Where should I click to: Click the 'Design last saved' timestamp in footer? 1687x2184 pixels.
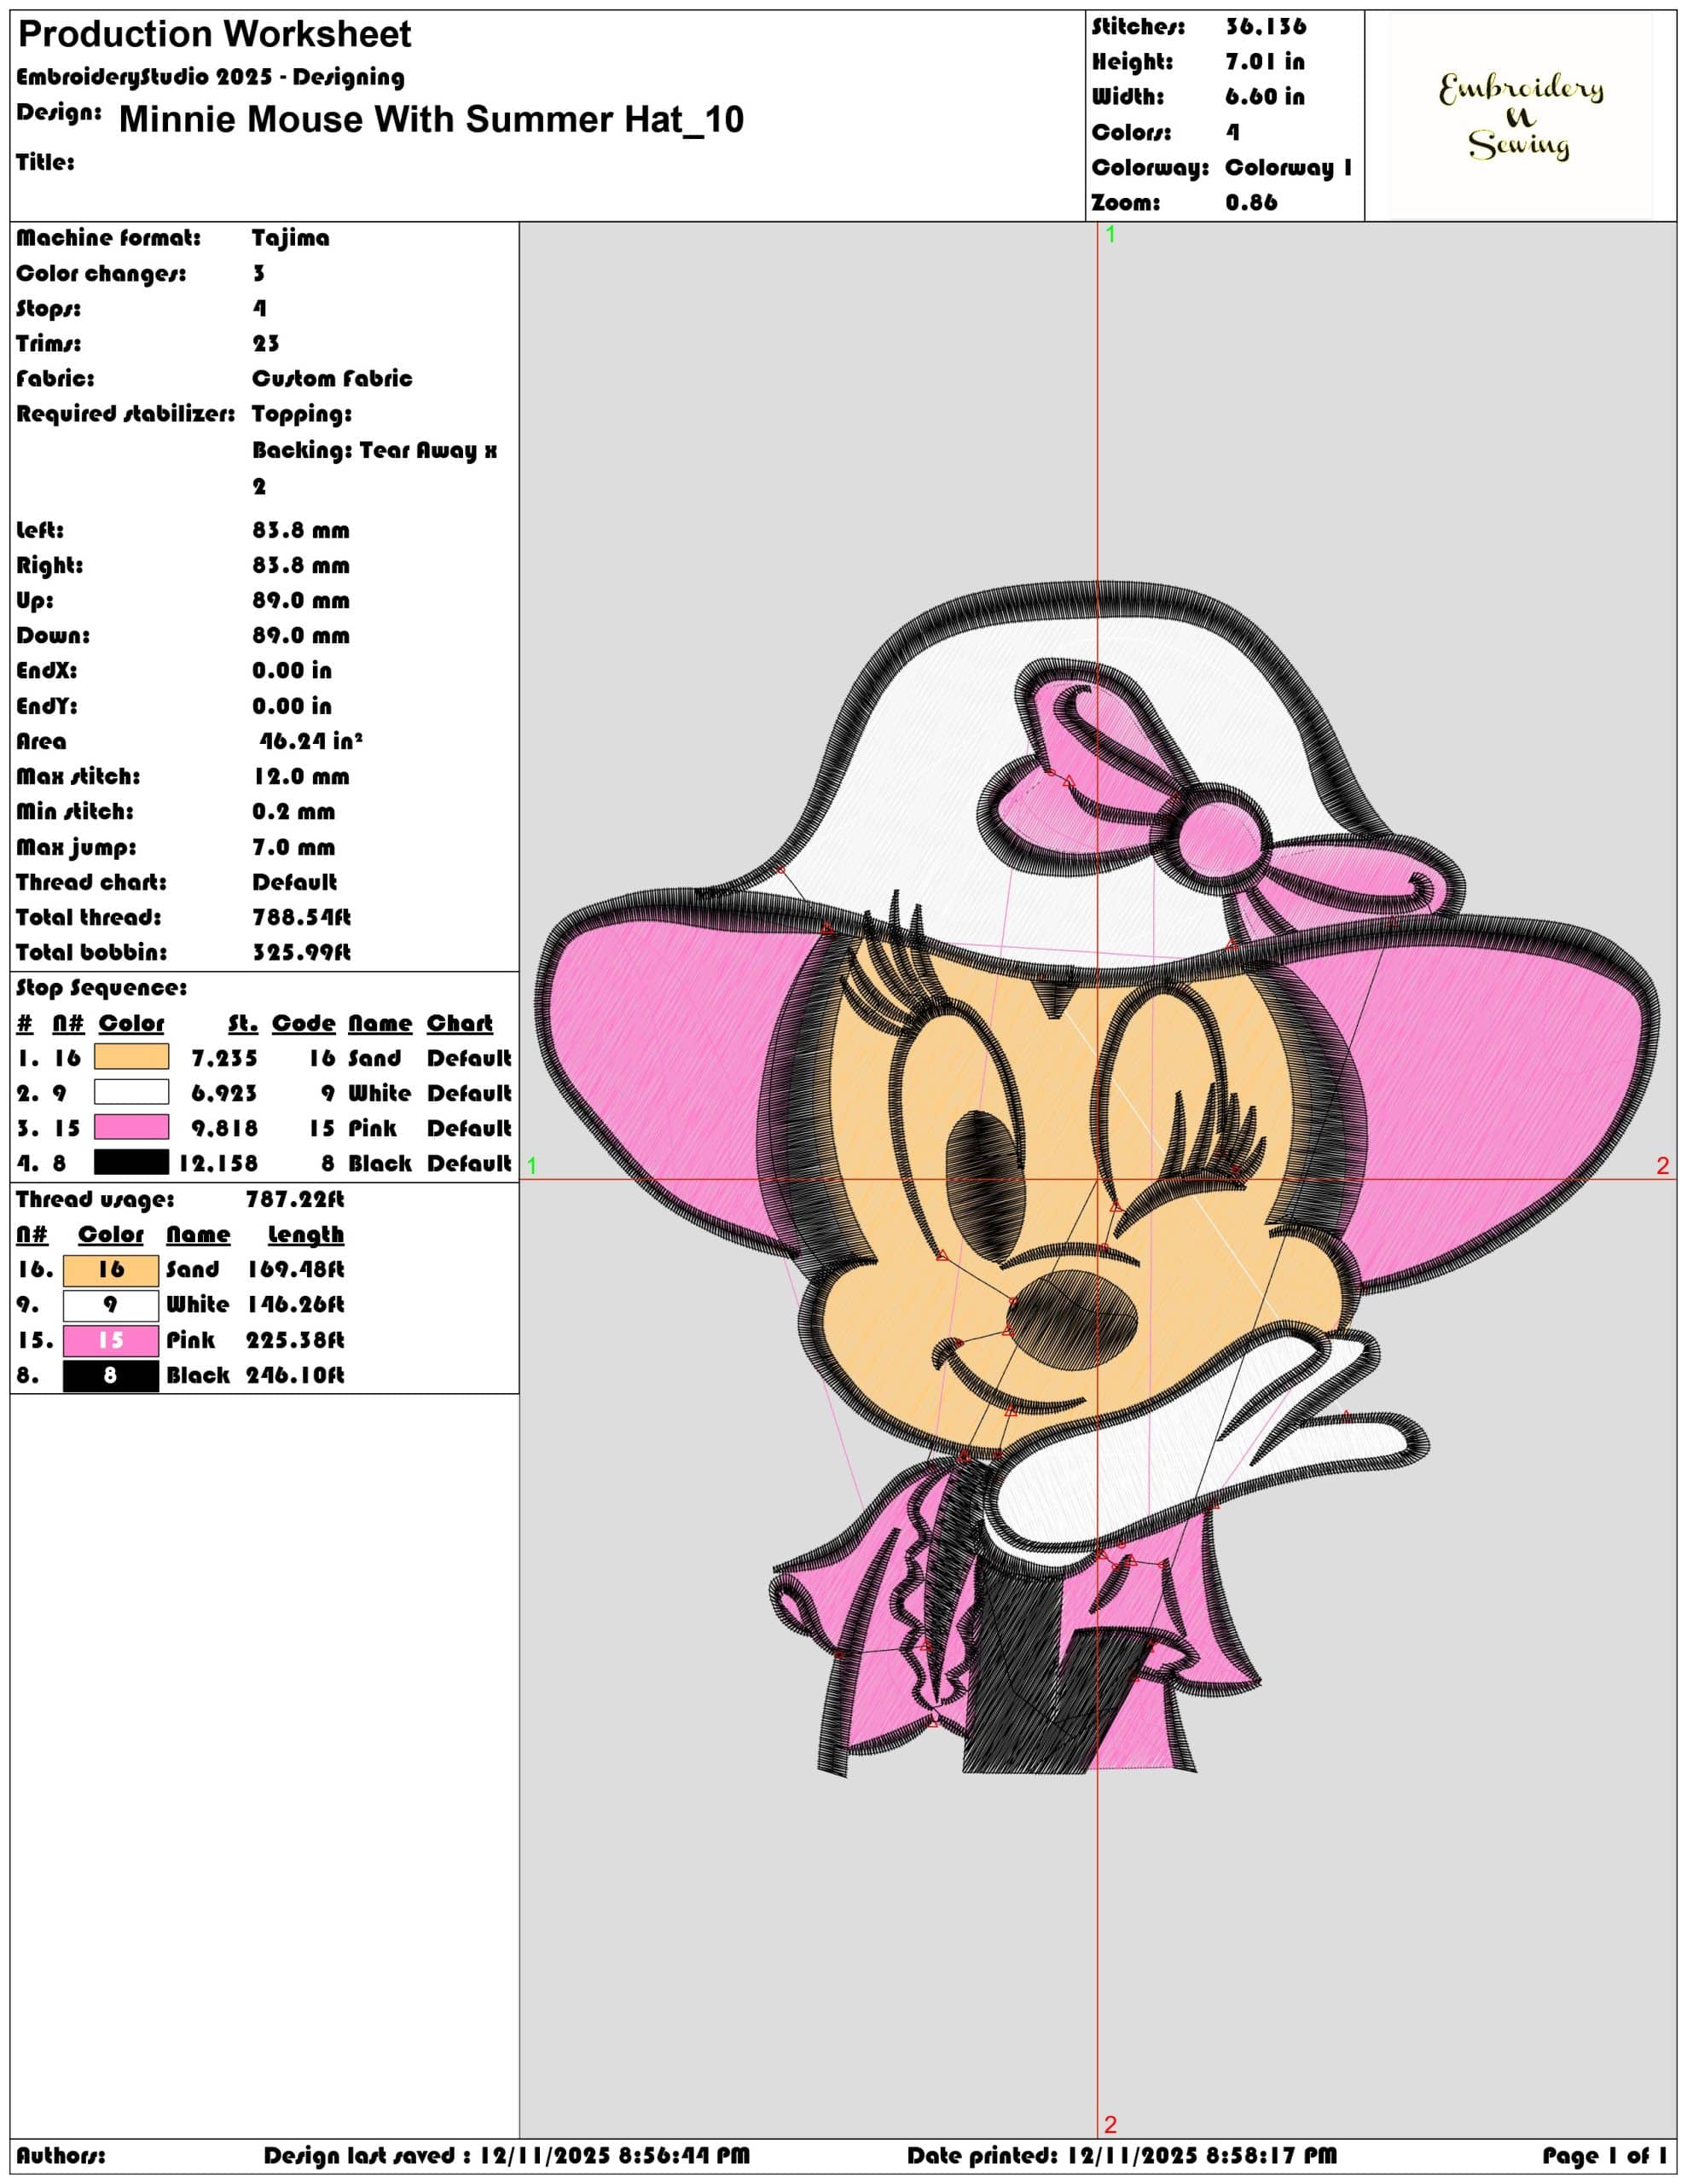[507, 2156]
